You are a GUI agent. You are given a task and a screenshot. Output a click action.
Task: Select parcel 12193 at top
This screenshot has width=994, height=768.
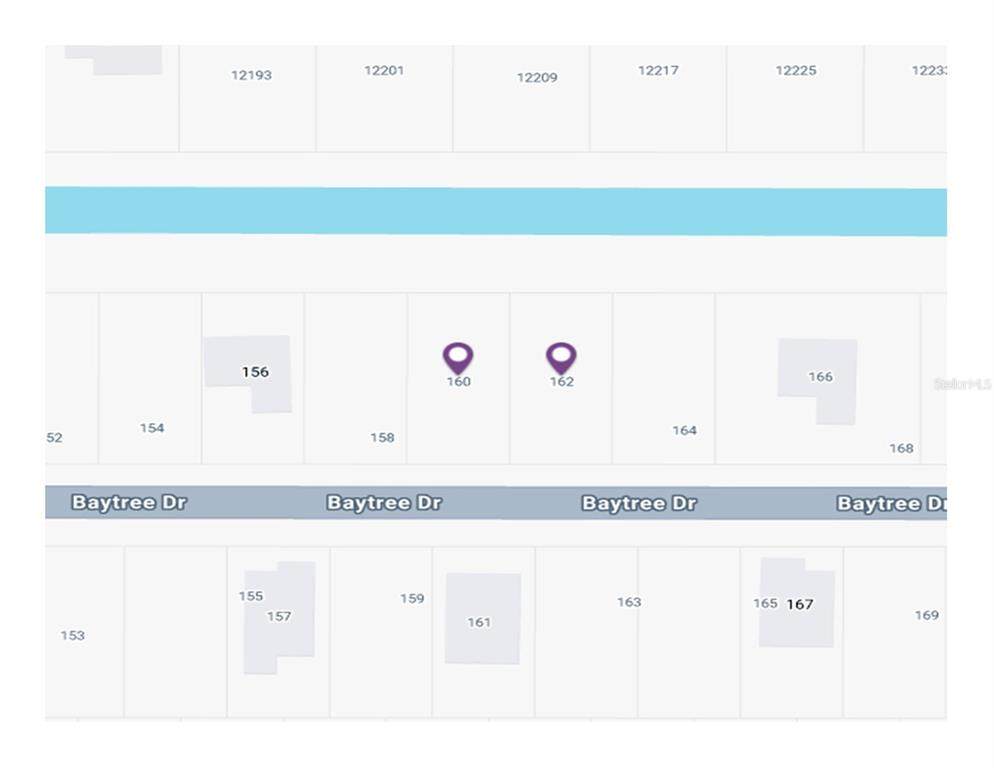tap(251, 75)
